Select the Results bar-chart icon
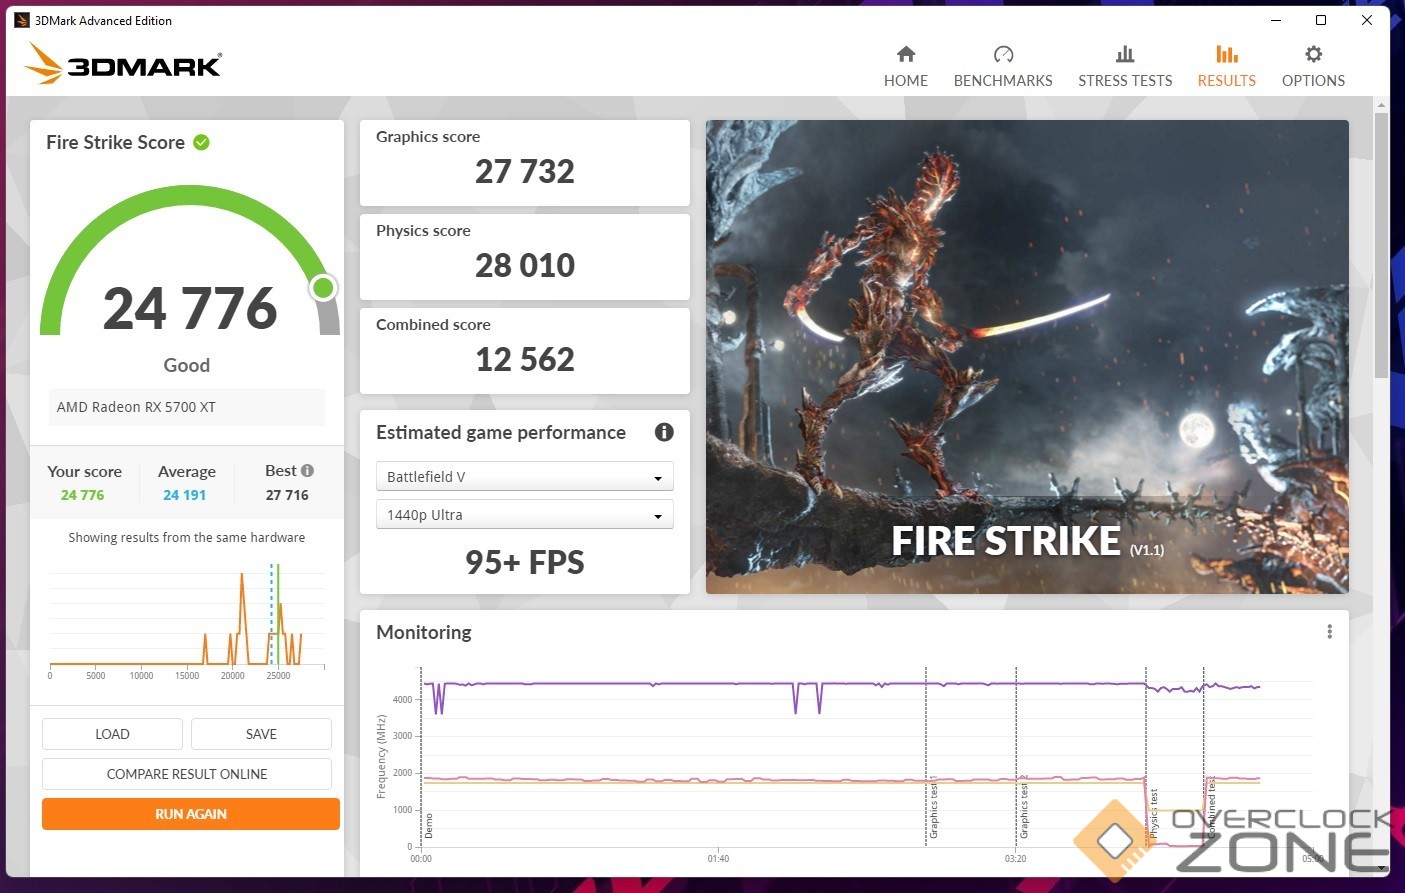Screen dimensions: 1405x893 tap(1226, 55)
